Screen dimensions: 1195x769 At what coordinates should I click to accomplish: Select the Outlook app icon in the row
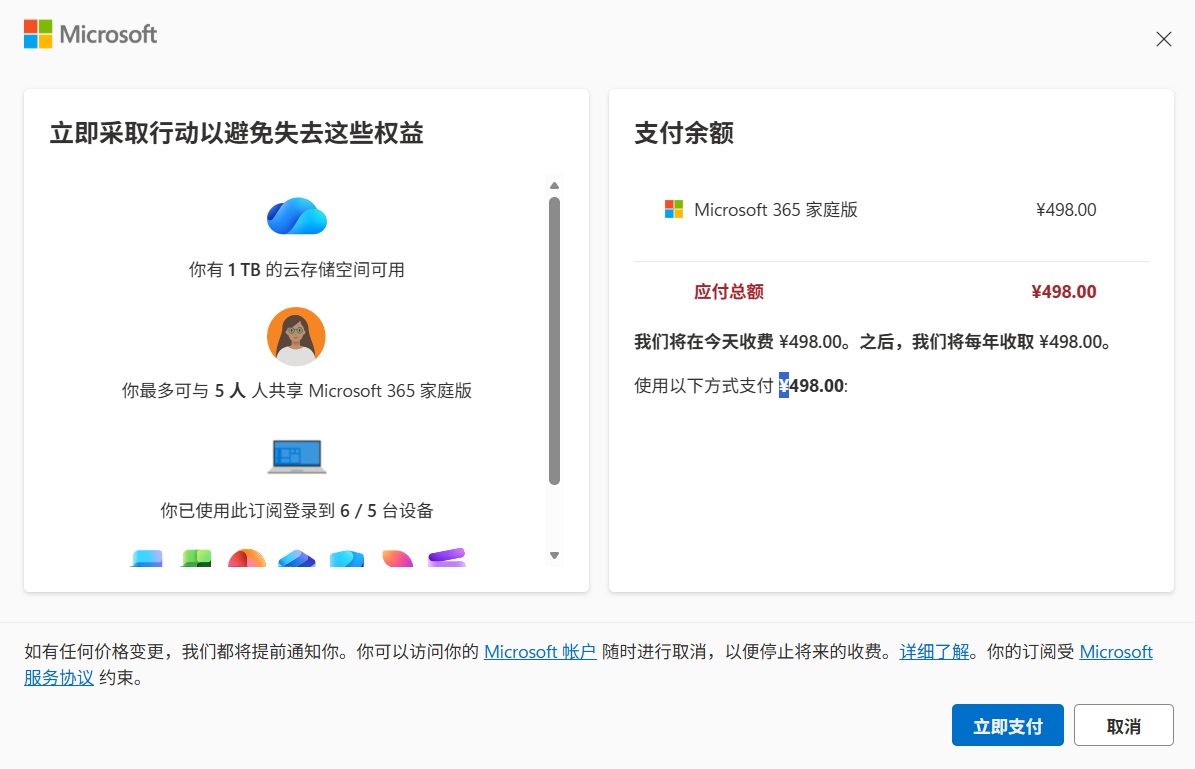(347, 560)
